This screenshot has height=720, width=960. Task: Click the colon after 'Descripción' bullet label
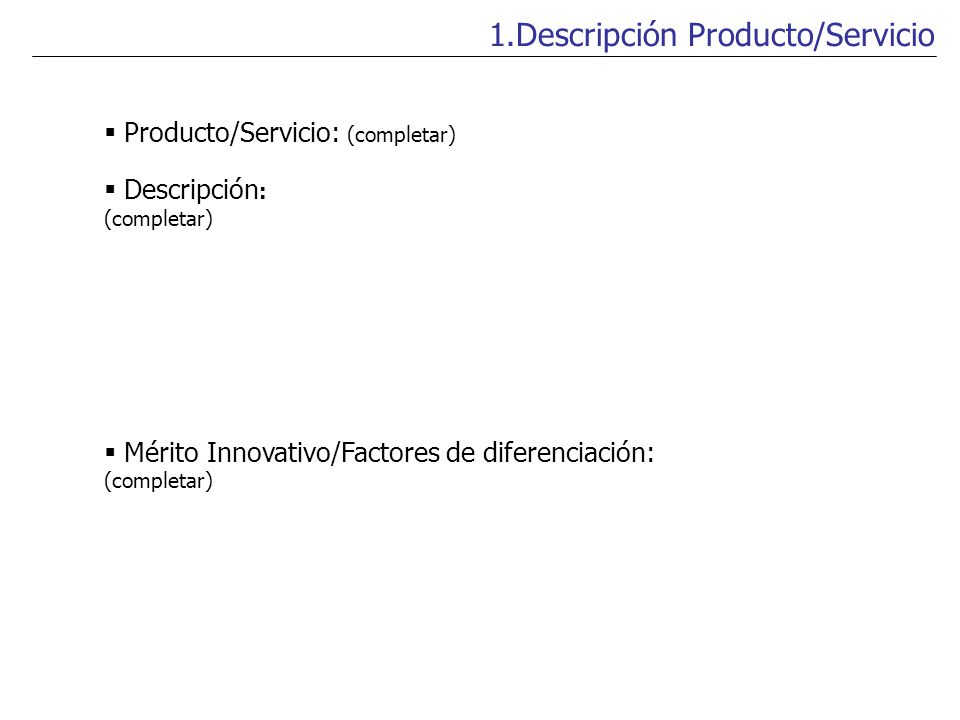pos(263,192)
